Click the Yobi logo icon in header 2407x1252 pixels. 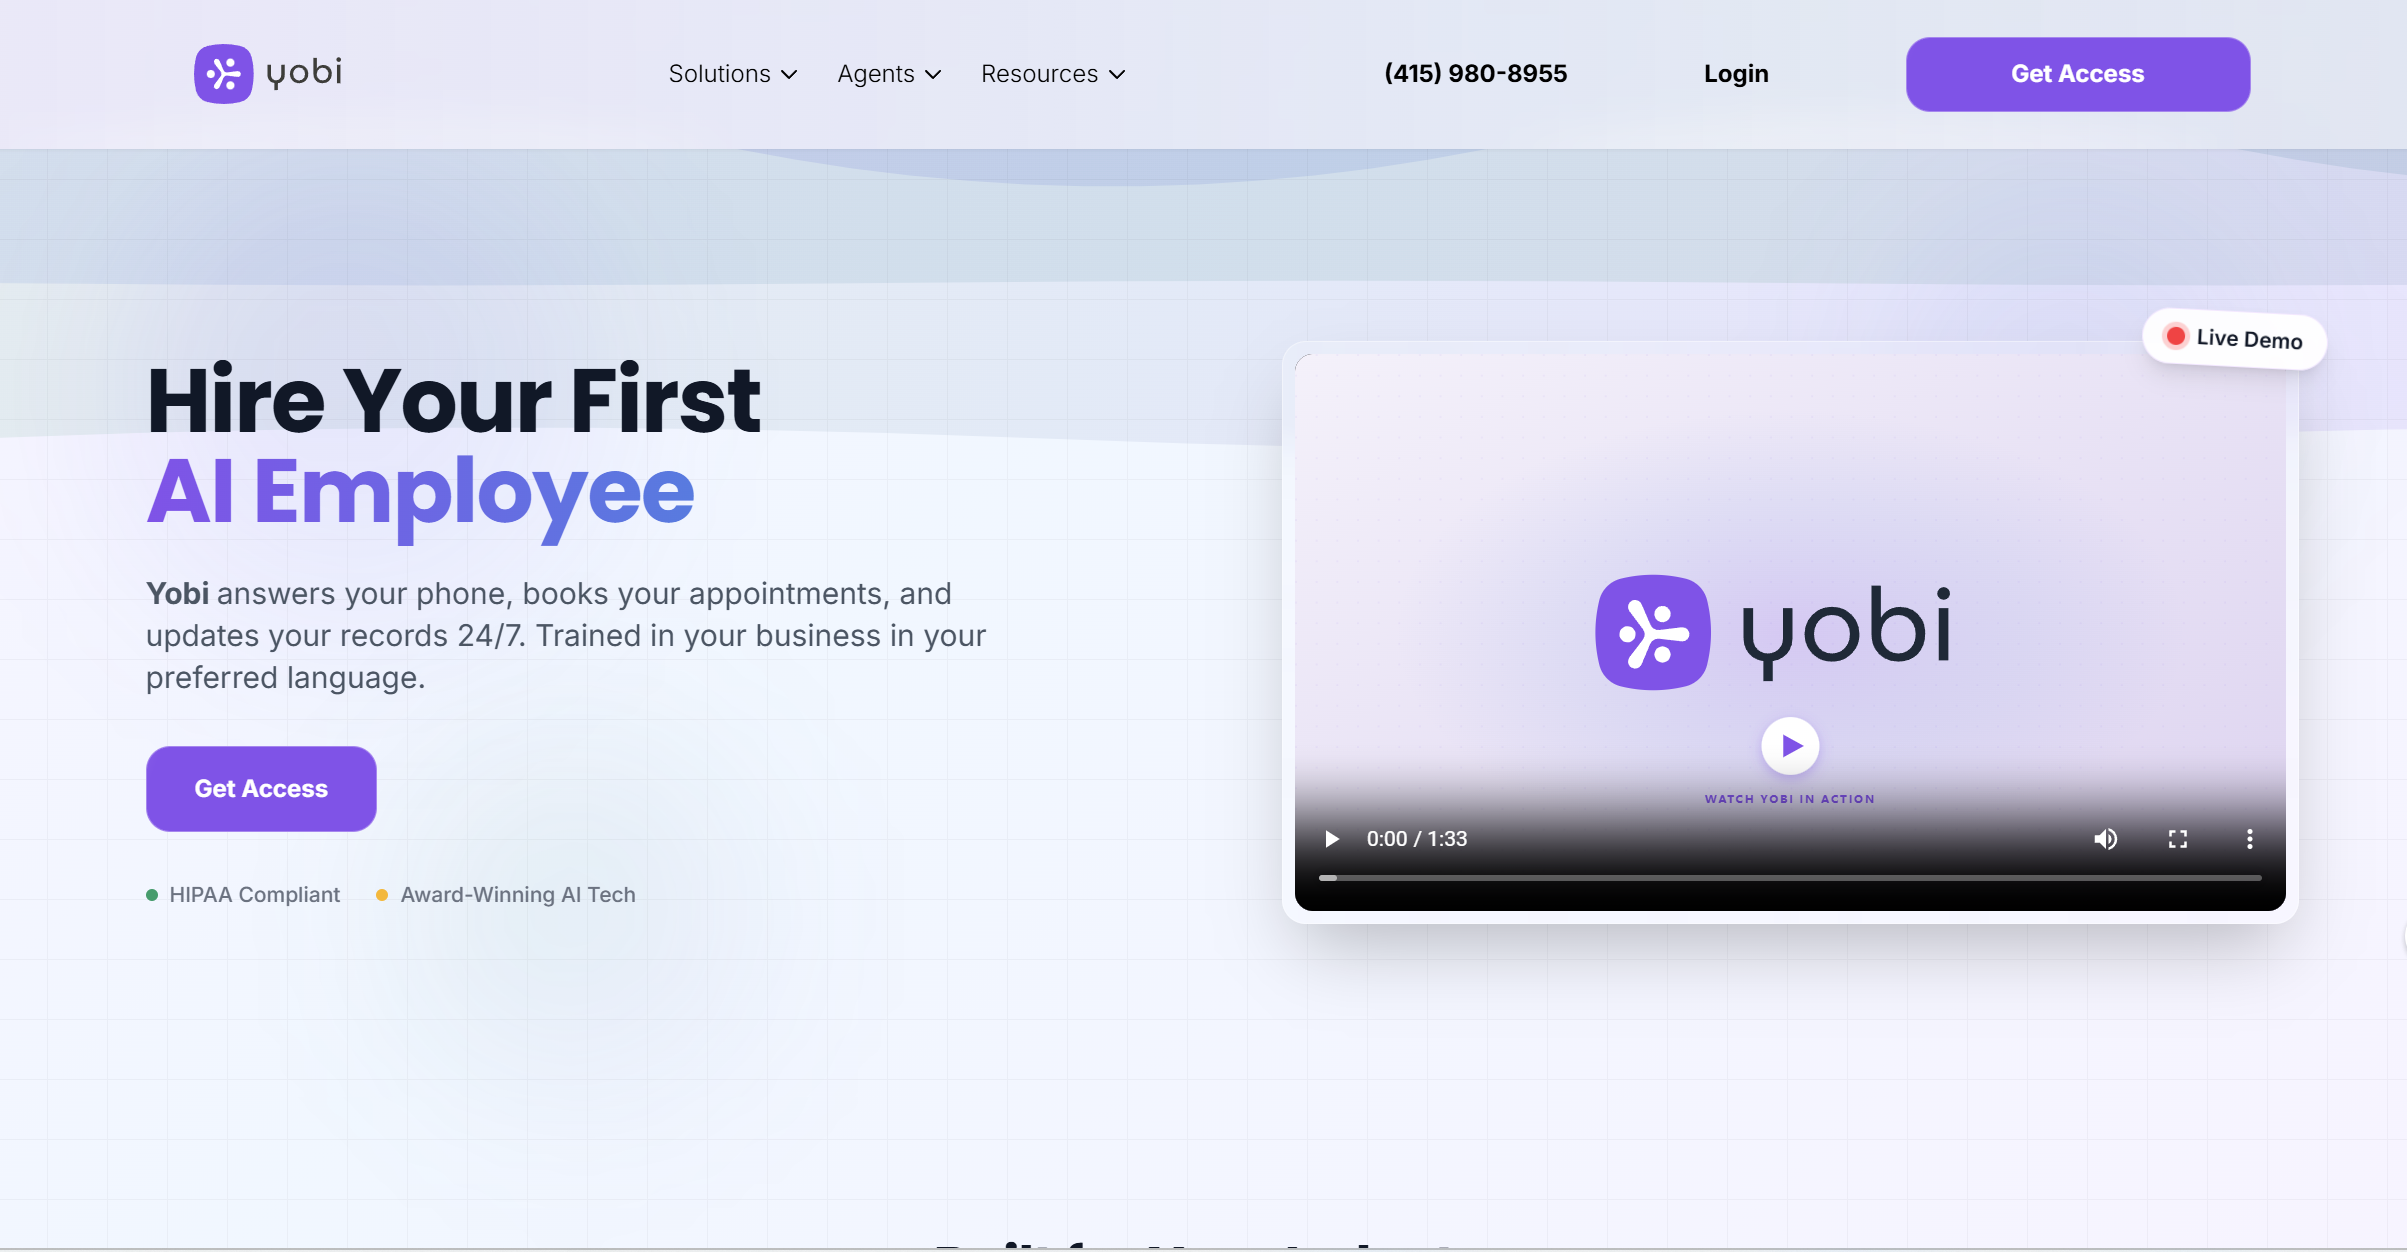[x=223, y=74]
